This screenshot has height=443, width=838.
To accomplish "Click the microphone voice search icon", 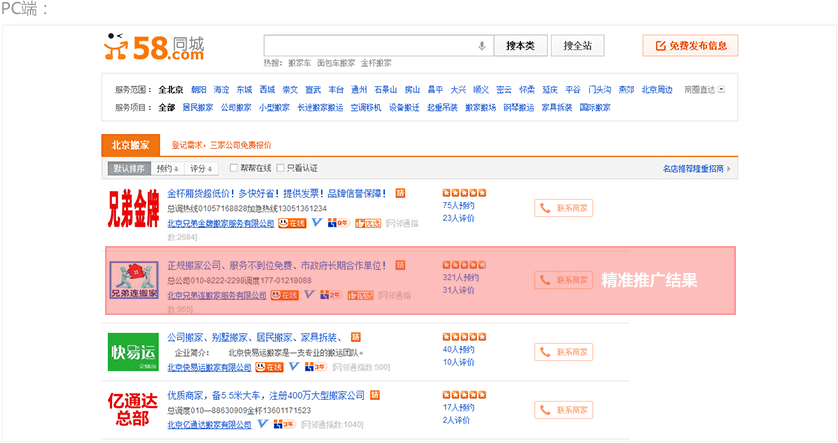I will (x=482, y=46).
